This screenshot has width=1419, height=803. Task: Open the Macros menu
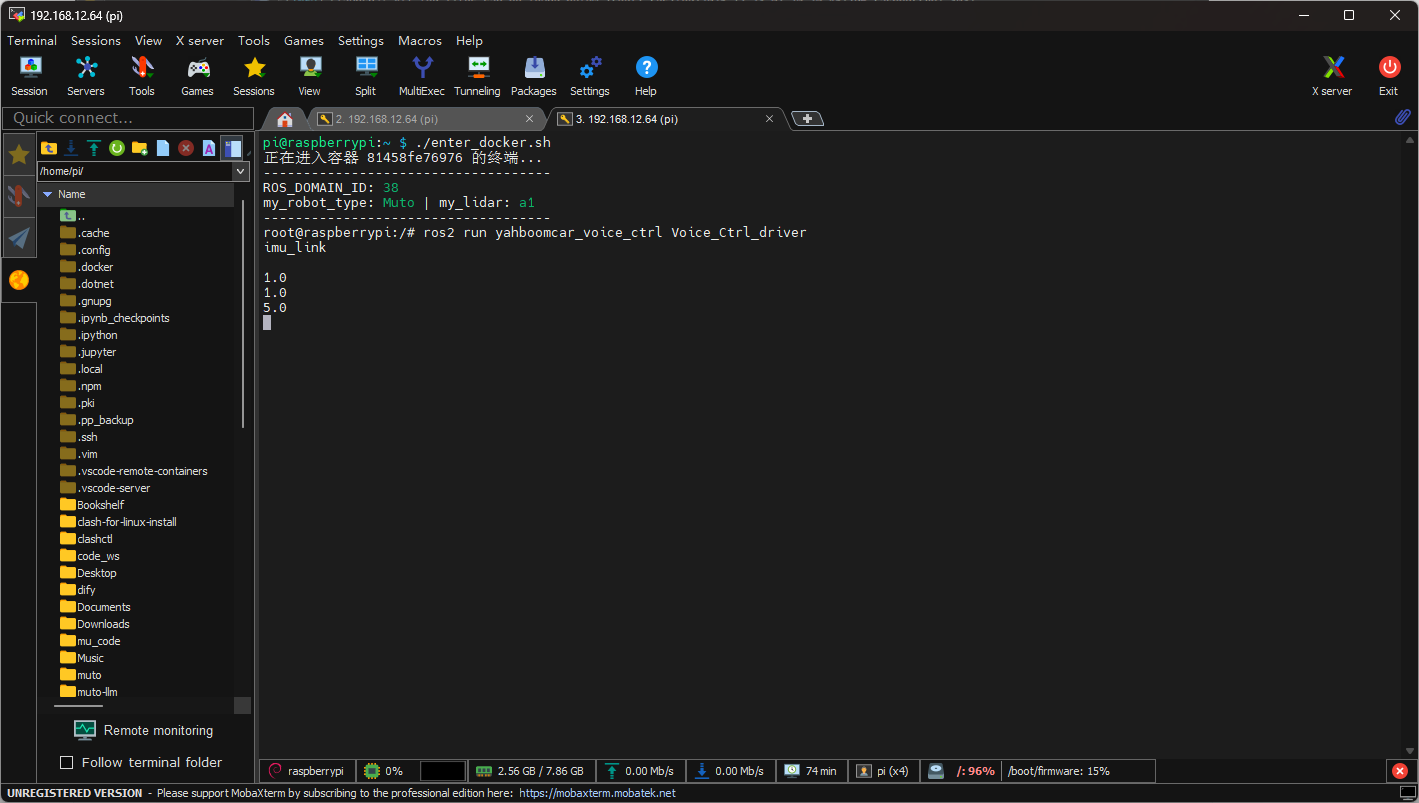point(420,41)
